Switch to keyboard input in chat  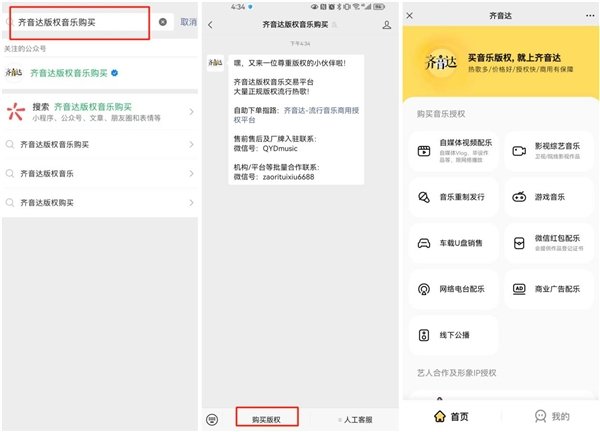click(x=212, y=419)
